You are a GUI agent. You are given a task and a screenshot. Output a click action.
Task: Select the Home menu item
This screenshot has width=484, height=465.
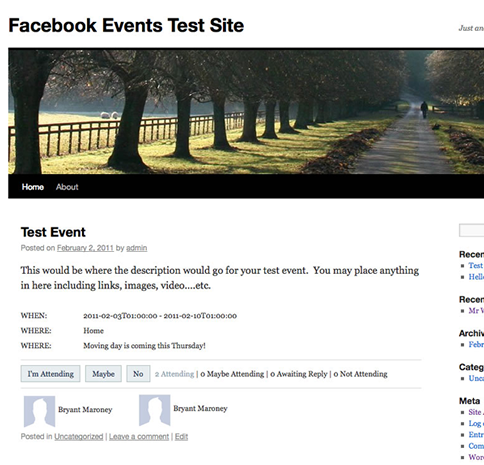[x=33, y=187]
